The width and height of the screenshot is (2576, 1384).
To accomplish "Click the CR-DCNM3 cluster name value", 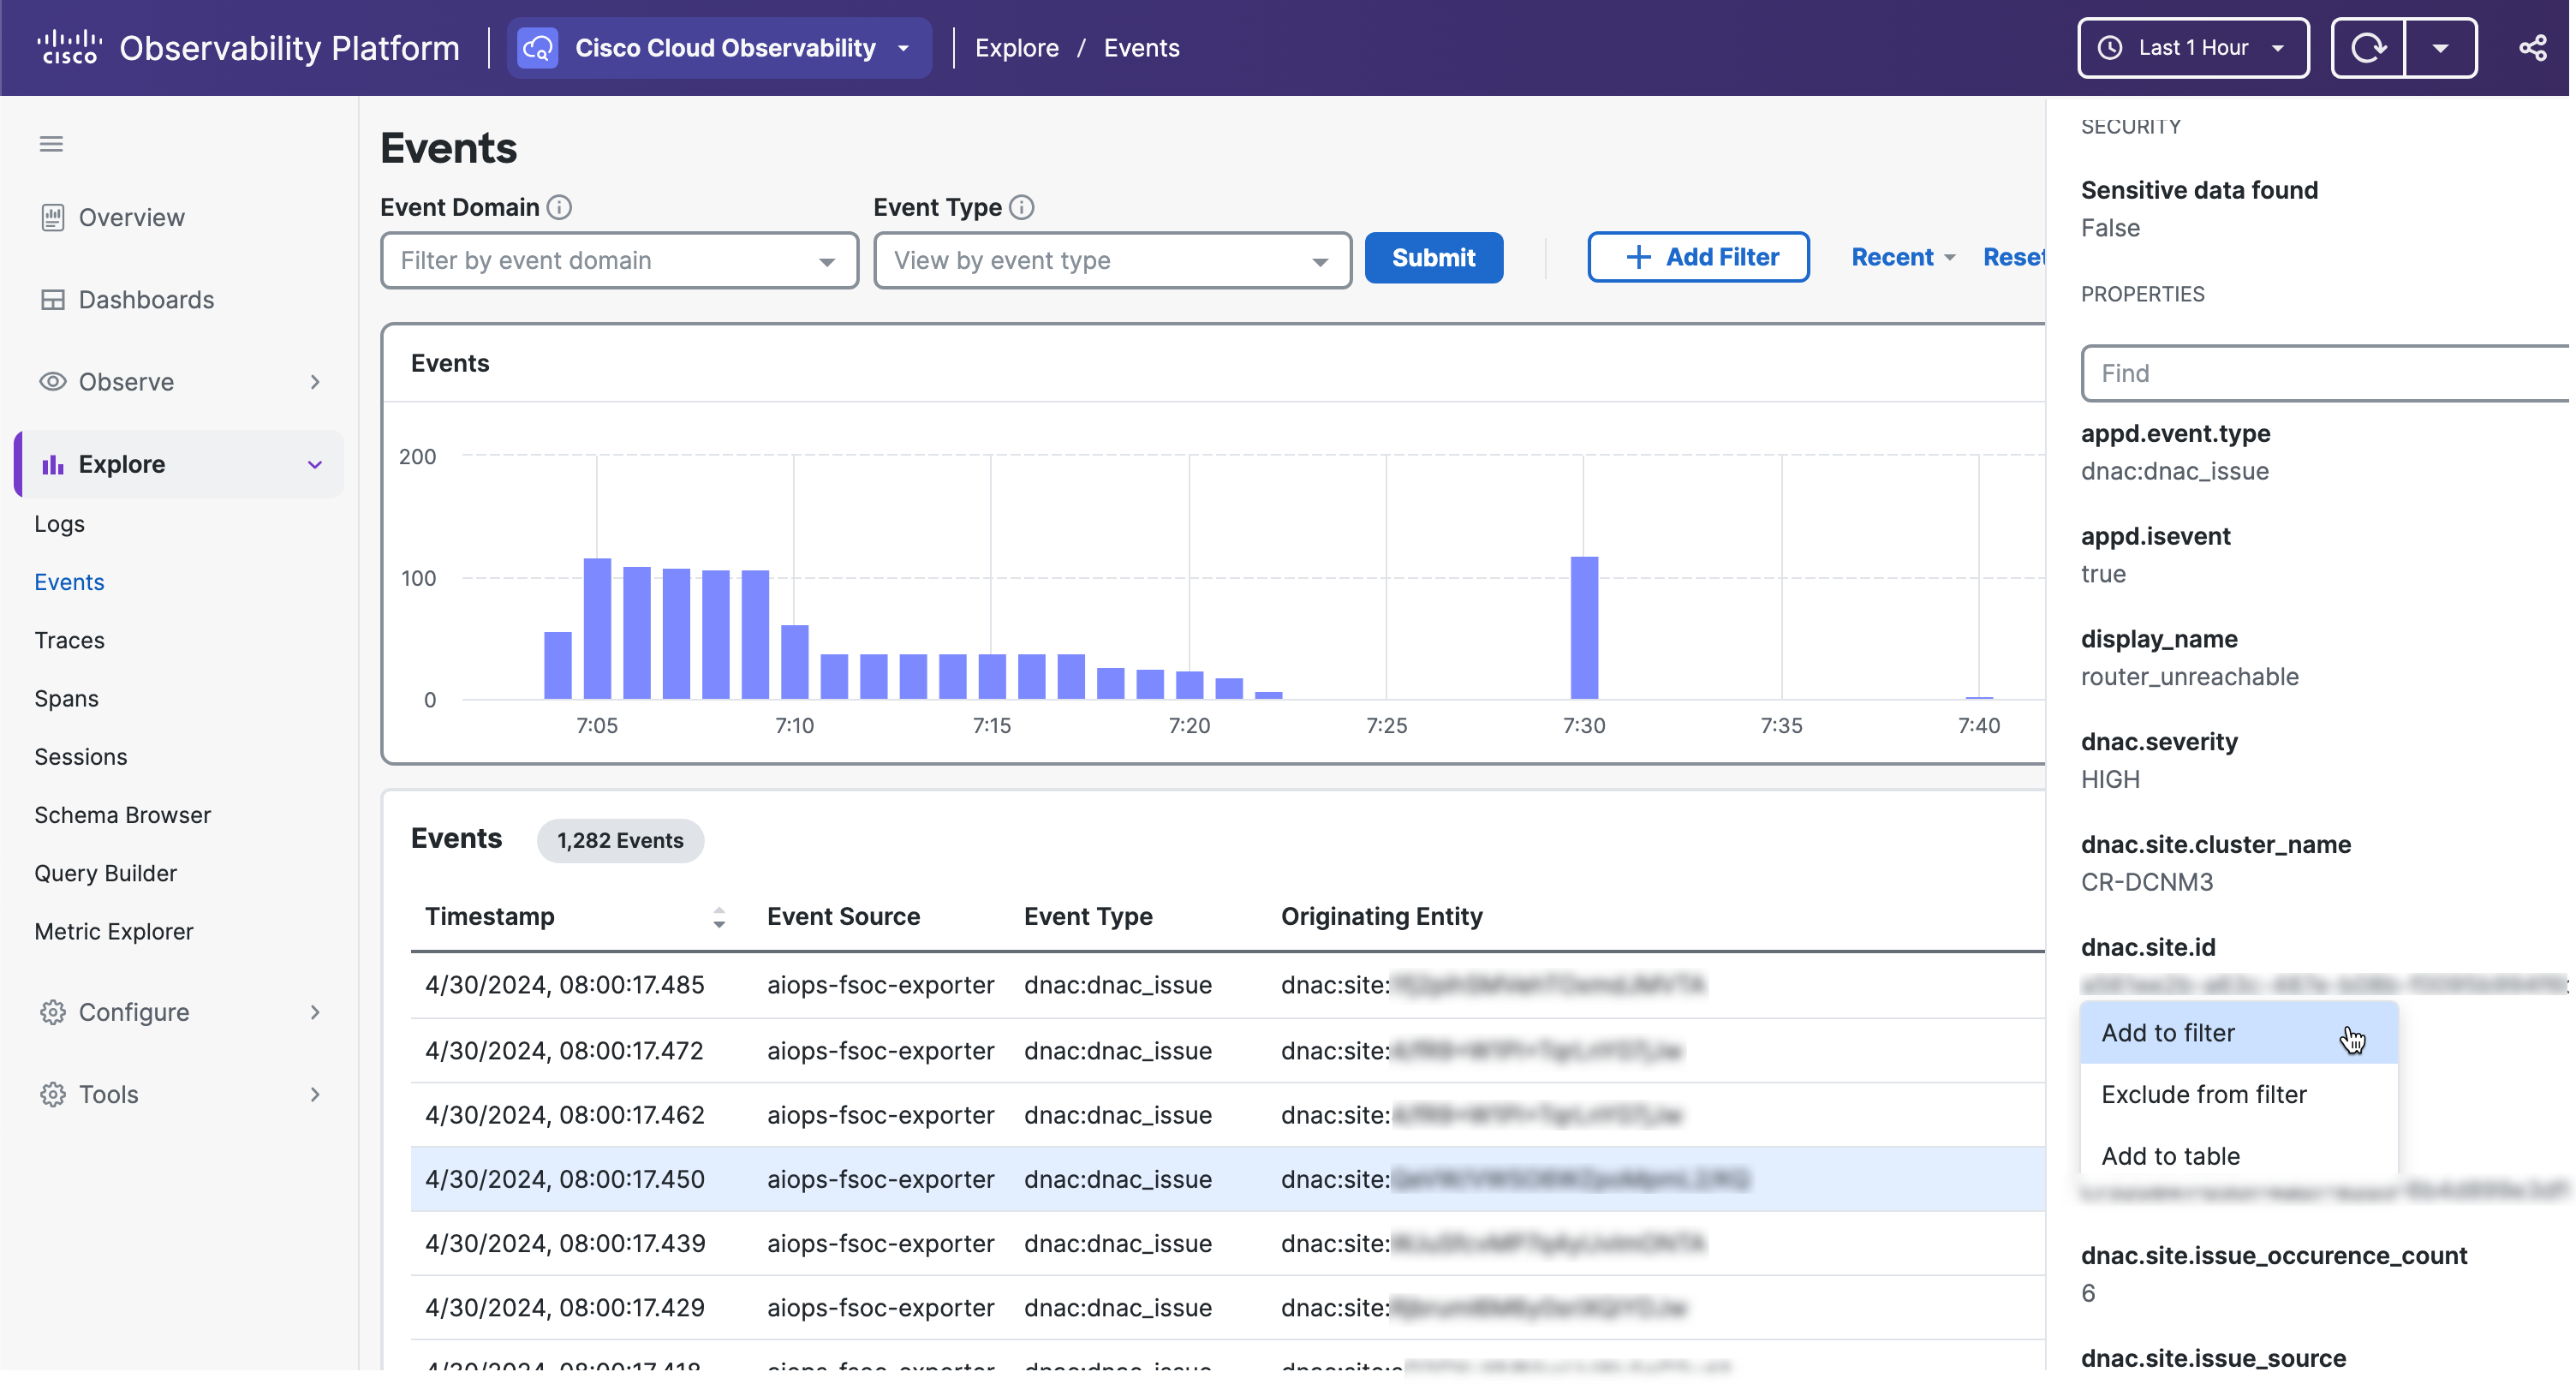I will coord(2146,882).
